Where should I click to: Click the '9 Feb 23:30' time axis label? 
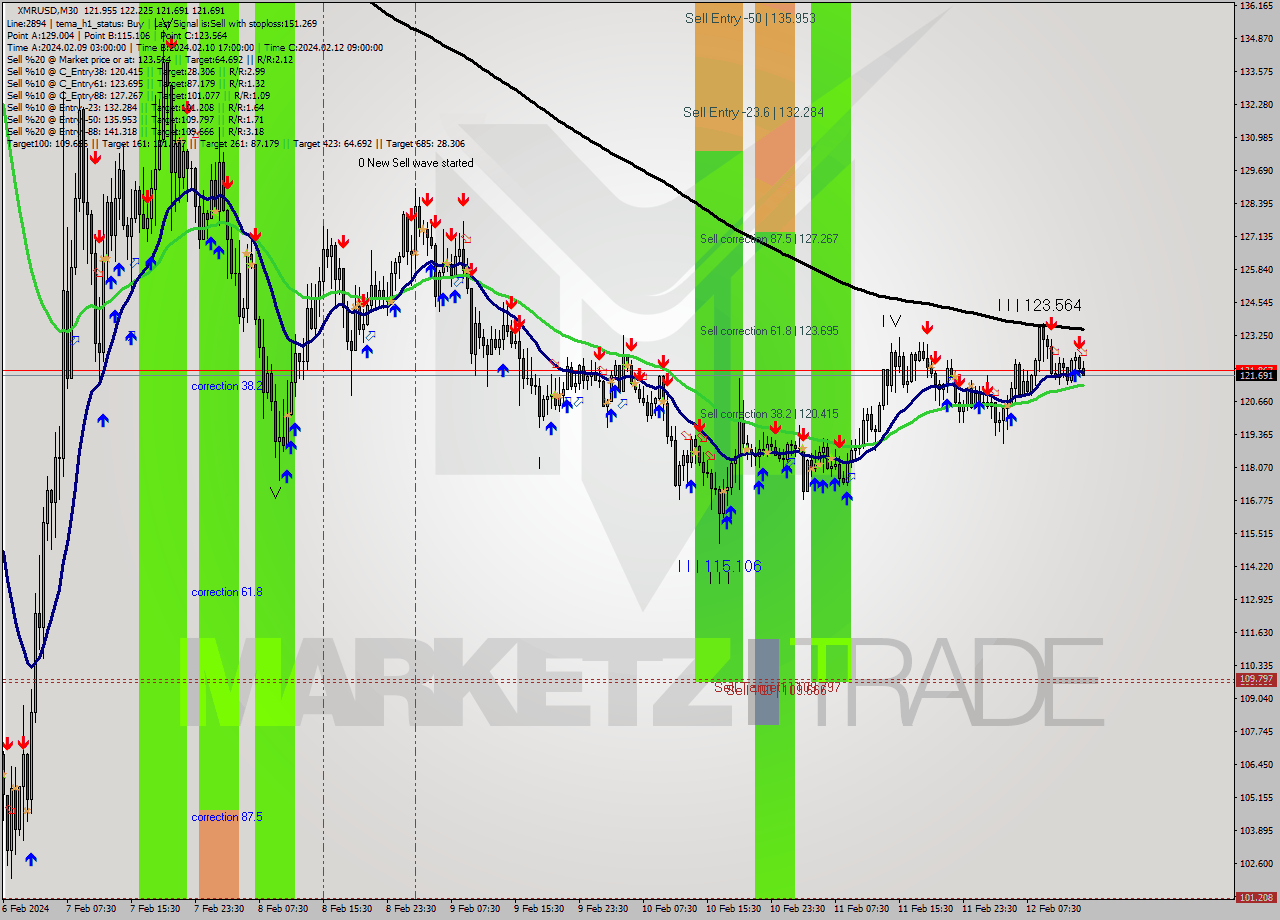point(603,909)
